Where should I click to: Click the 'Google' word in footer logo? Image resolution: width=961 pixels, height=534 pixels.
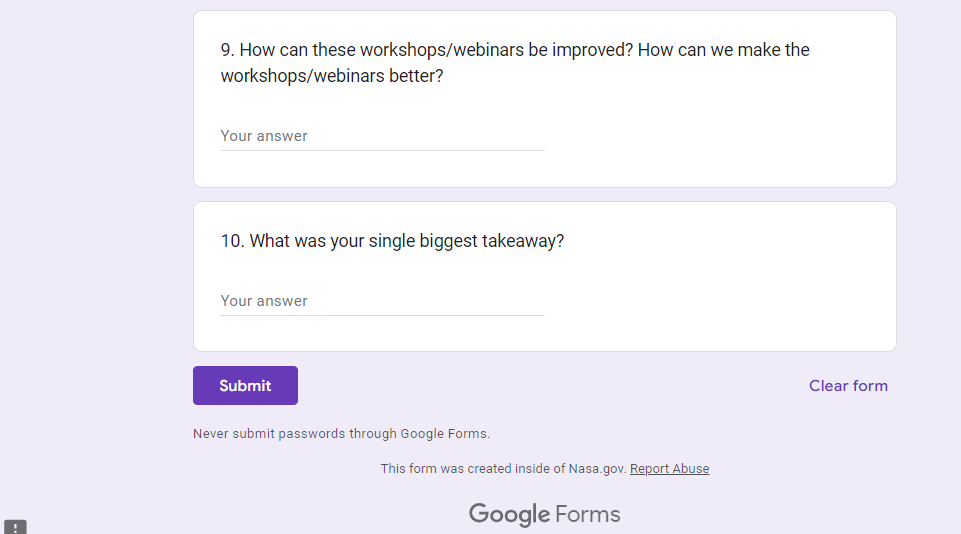tap(509, 515)
